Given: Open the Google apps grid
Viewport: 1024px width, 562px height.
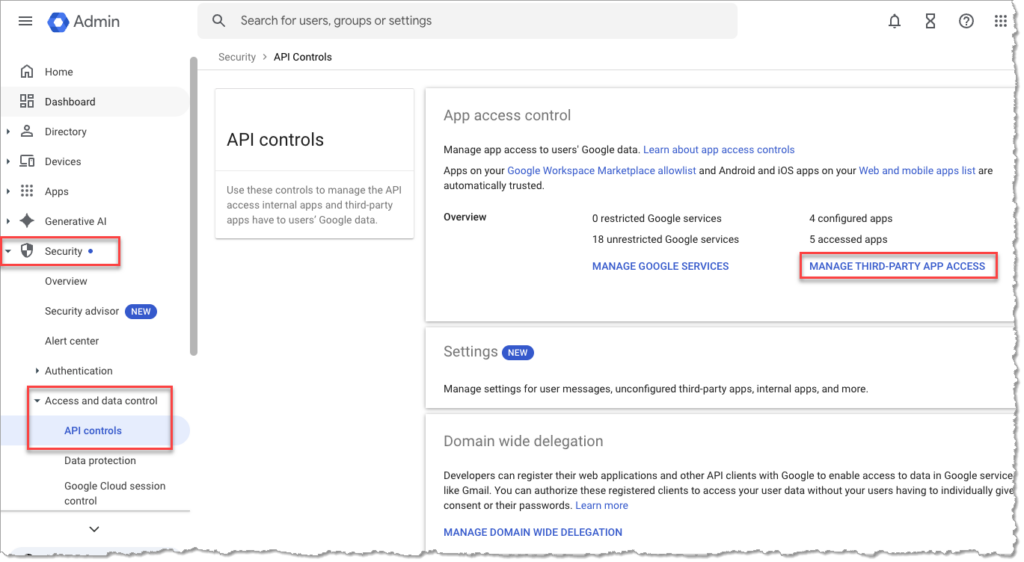Looking at the screenshot, I should point(1000,21).
